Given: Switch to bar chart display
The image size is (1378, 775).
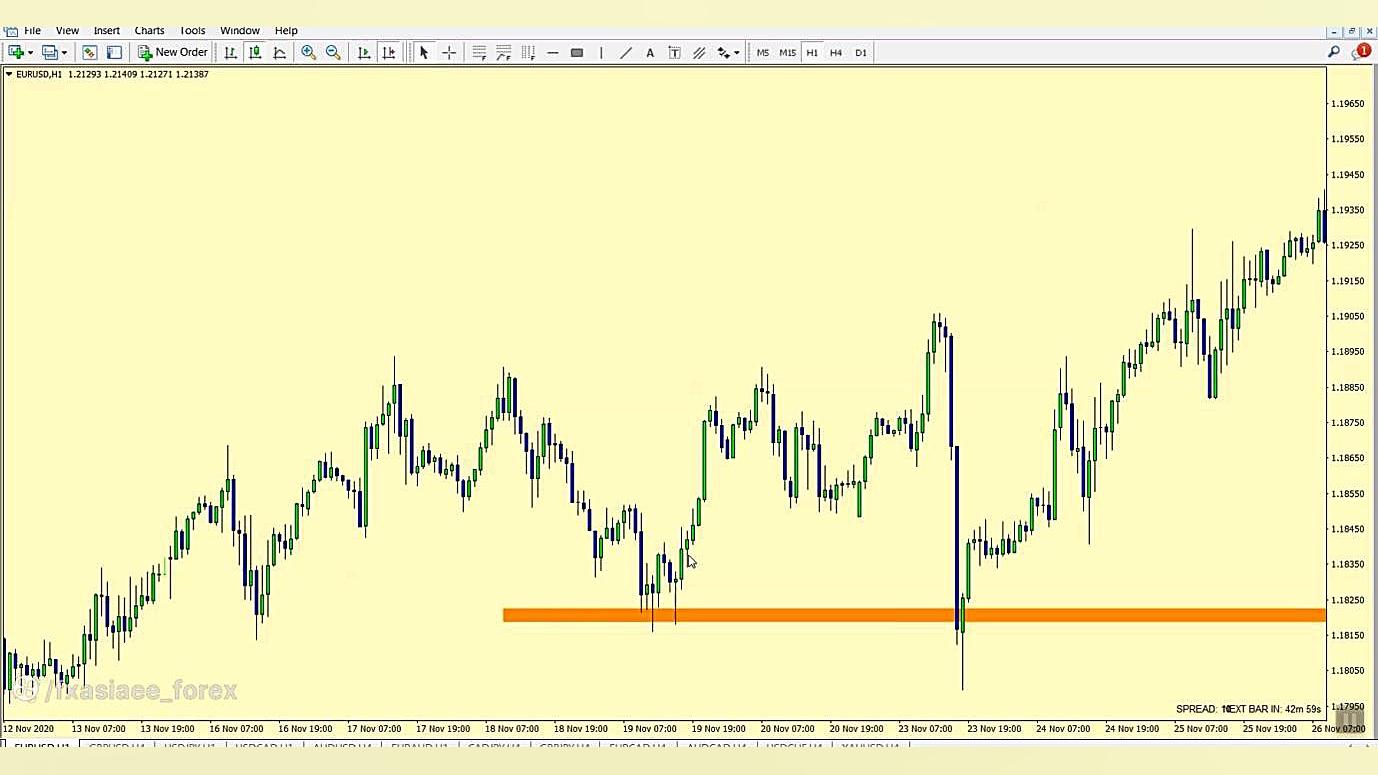Looking at the screenshot, I should [x=231, y=52].
